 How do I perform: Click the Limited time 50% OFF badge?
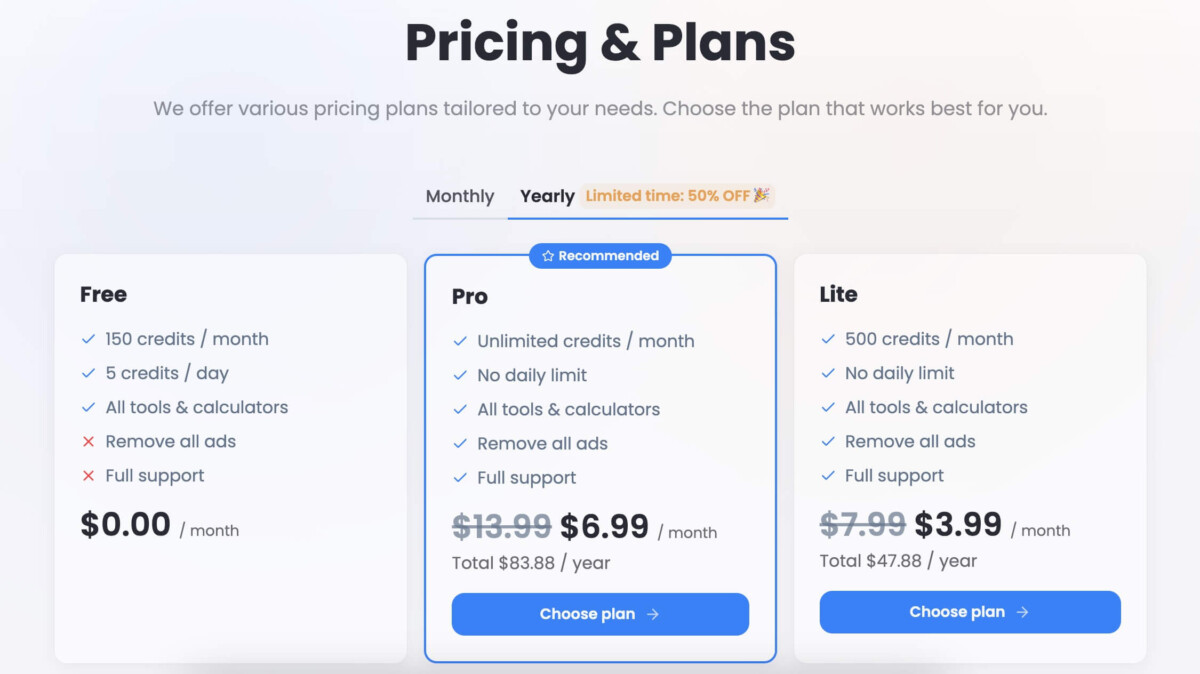tap(677, 196)
